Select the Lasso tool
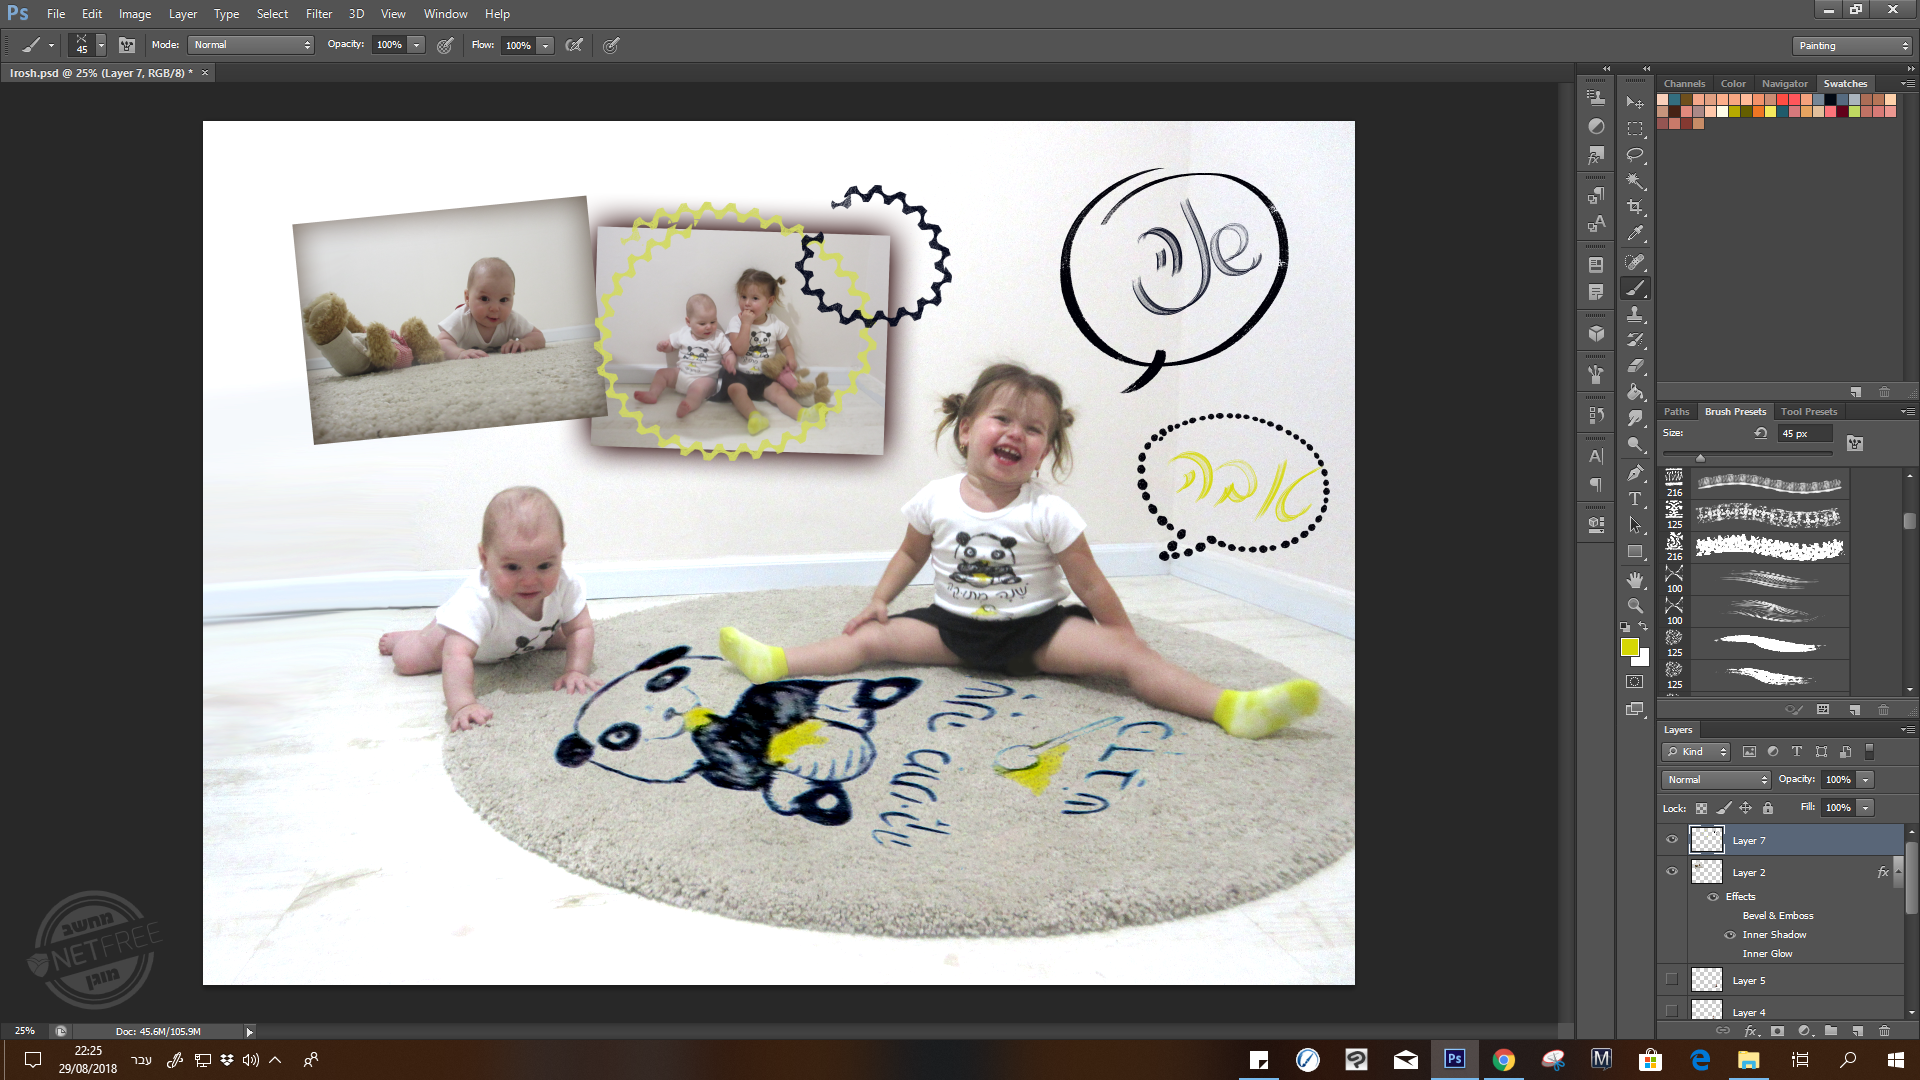Viewport: 1920px width, 1080px height. click(x=1635, y=155)
